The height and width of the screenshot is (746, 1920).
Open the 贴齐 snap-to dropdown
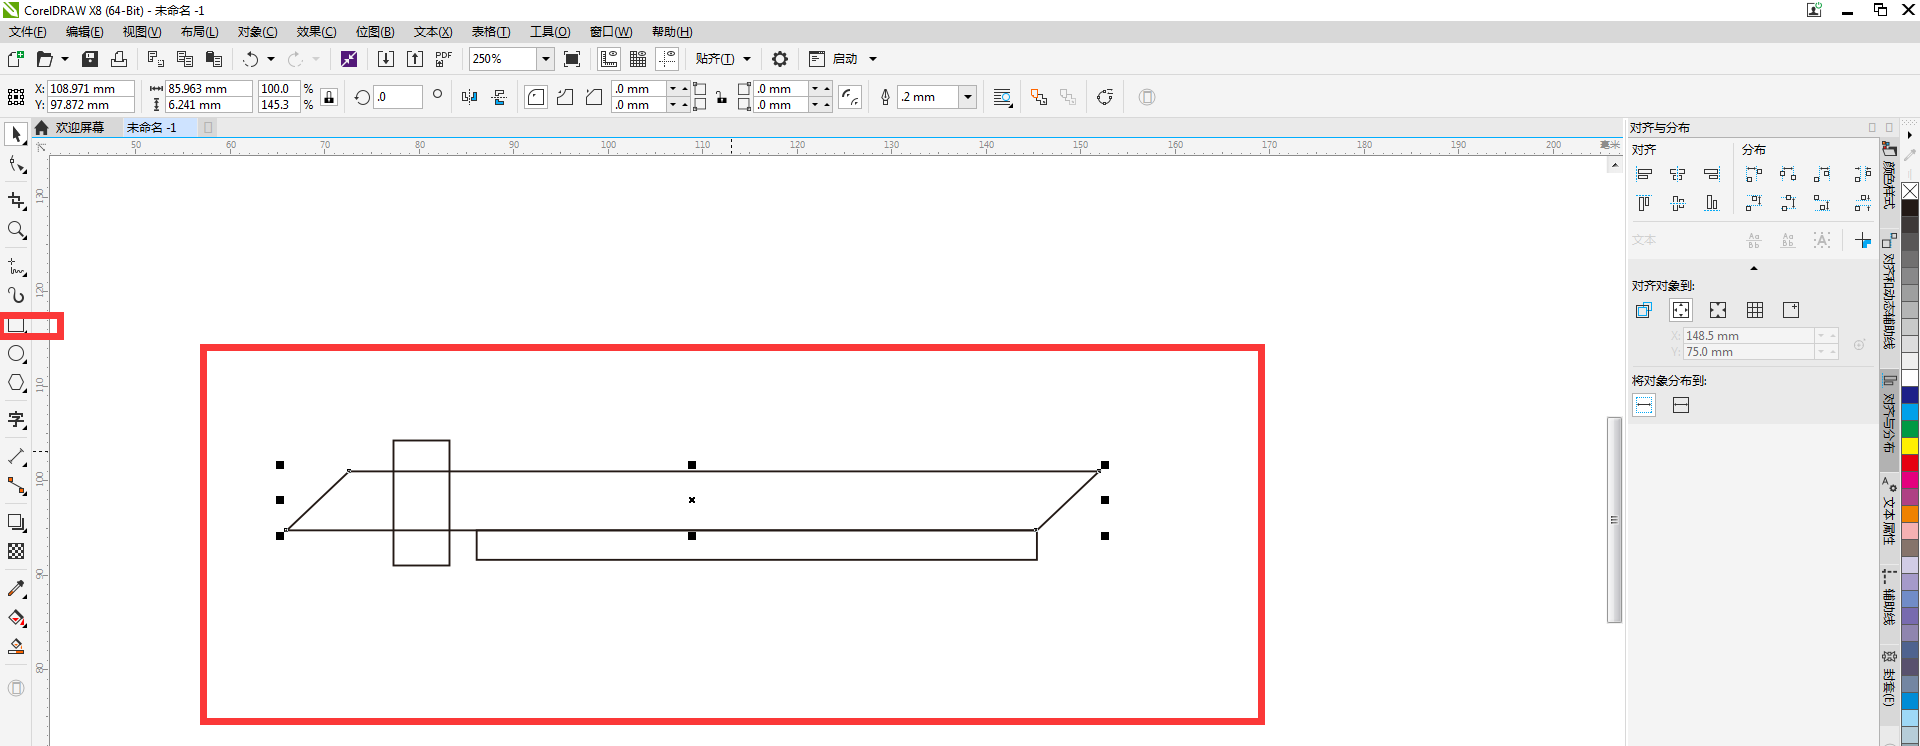pos(746,59)
